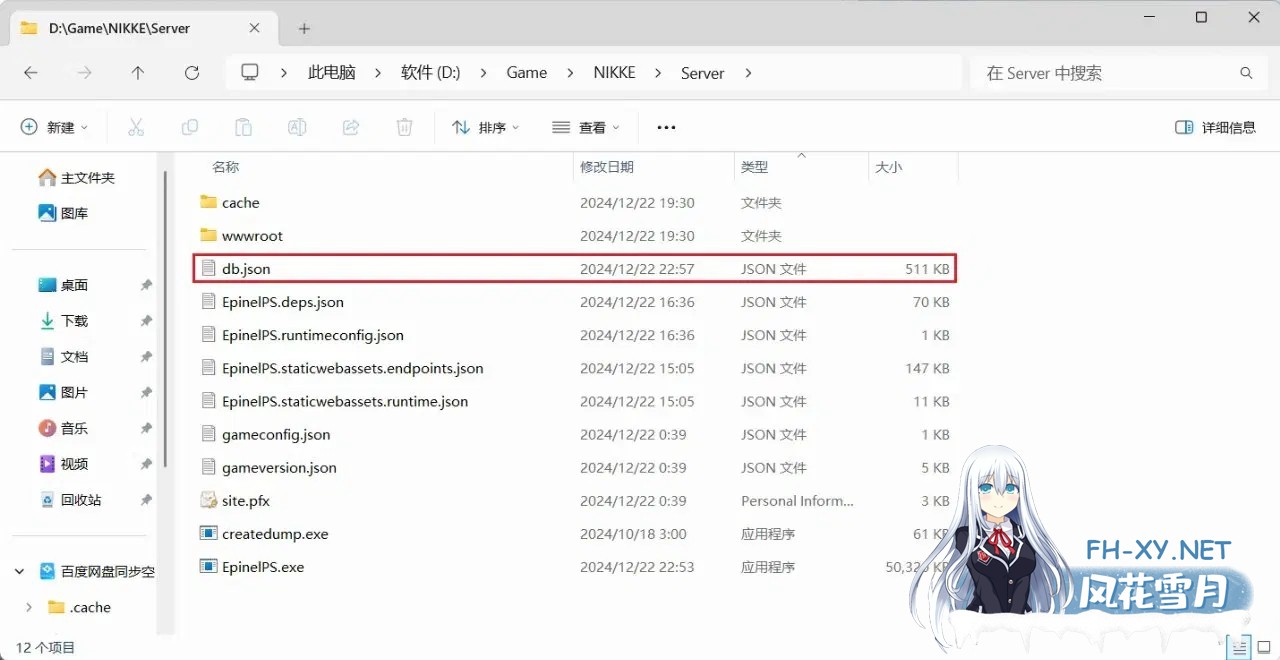This screenshot has height=660, width=1280.
Task: Click the Copy icon in the toolbar
Action: (x=190, y=127)
